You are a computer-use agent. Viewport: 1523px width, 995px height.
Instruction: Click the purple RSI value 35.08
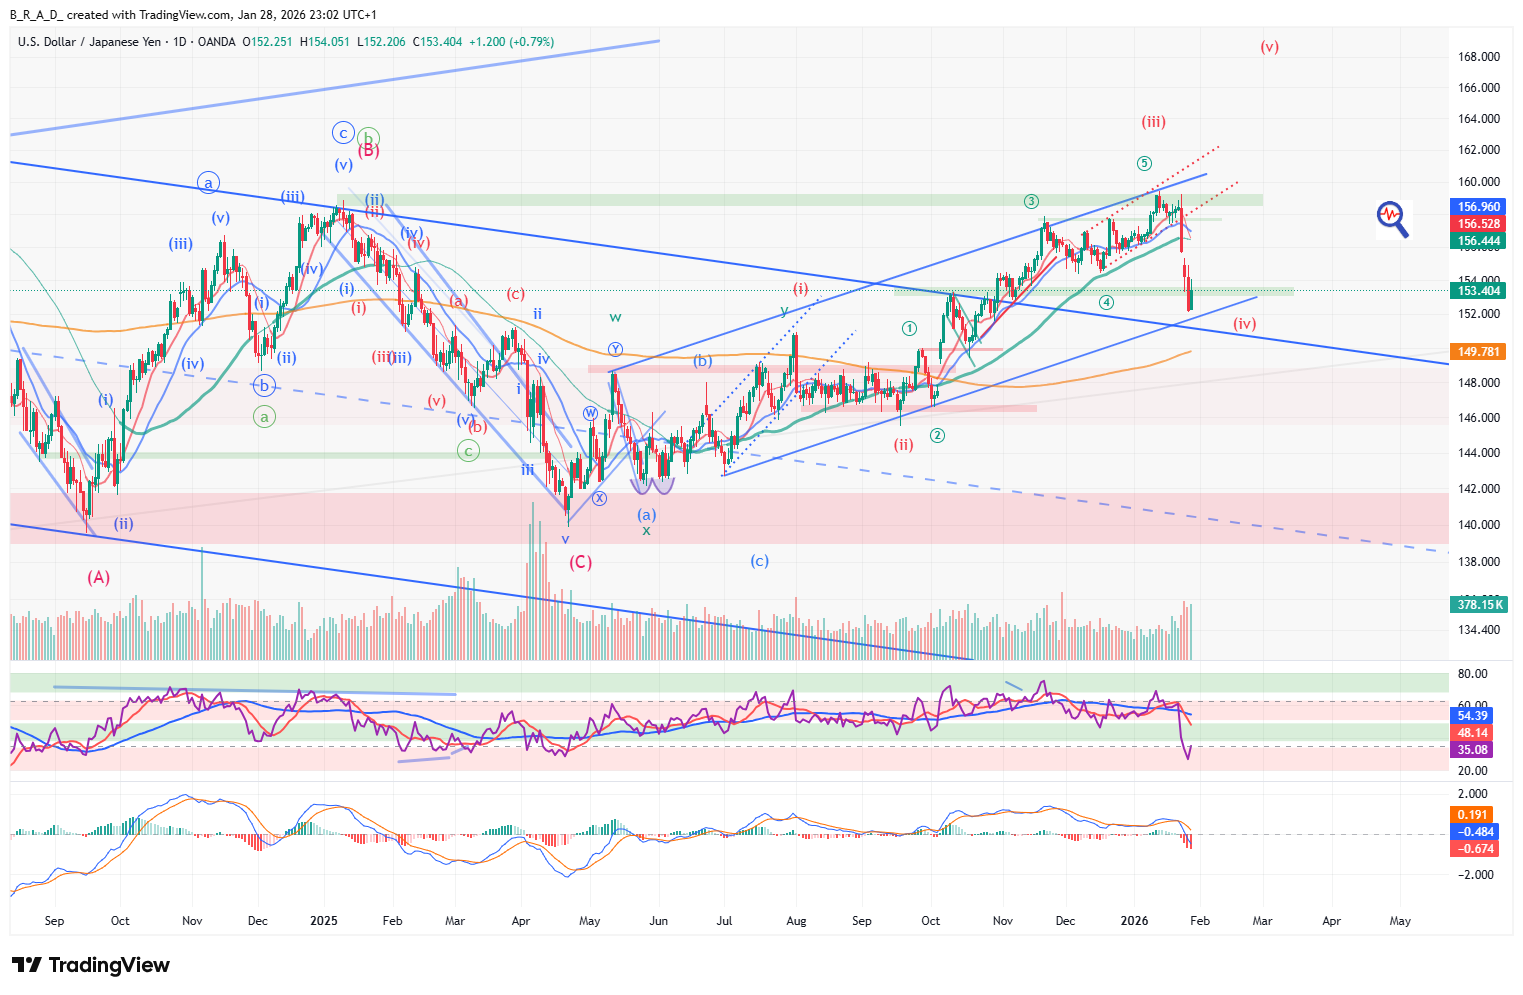click(x=1472, y=750)
